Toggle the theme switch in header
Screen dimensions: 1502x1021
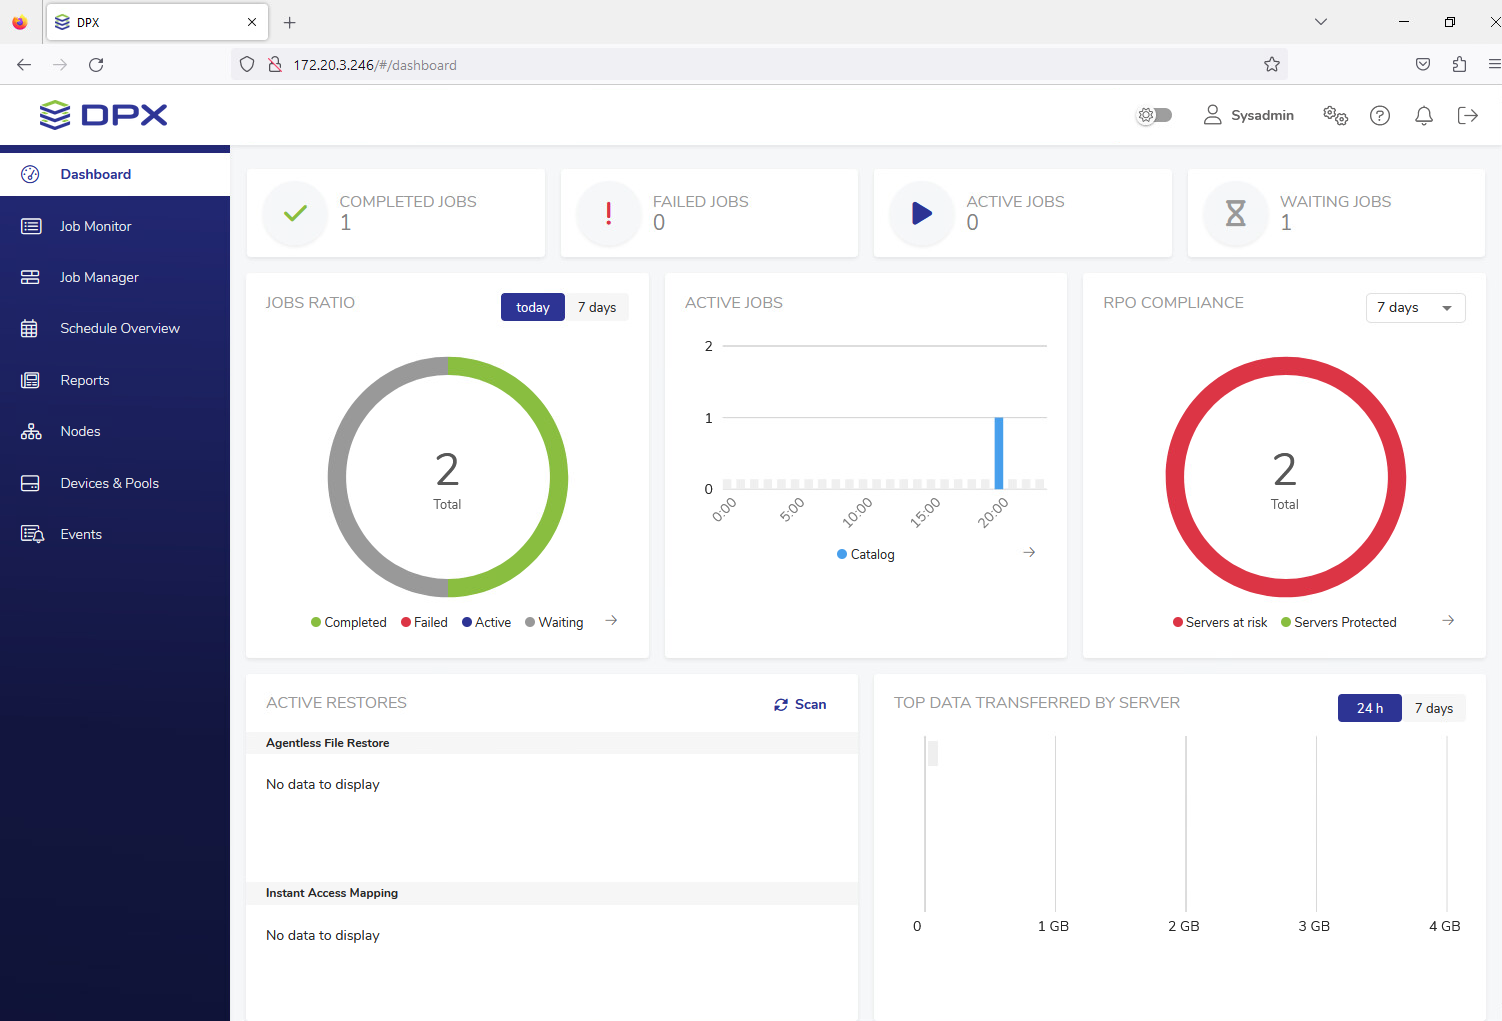tap(1154, 116)
